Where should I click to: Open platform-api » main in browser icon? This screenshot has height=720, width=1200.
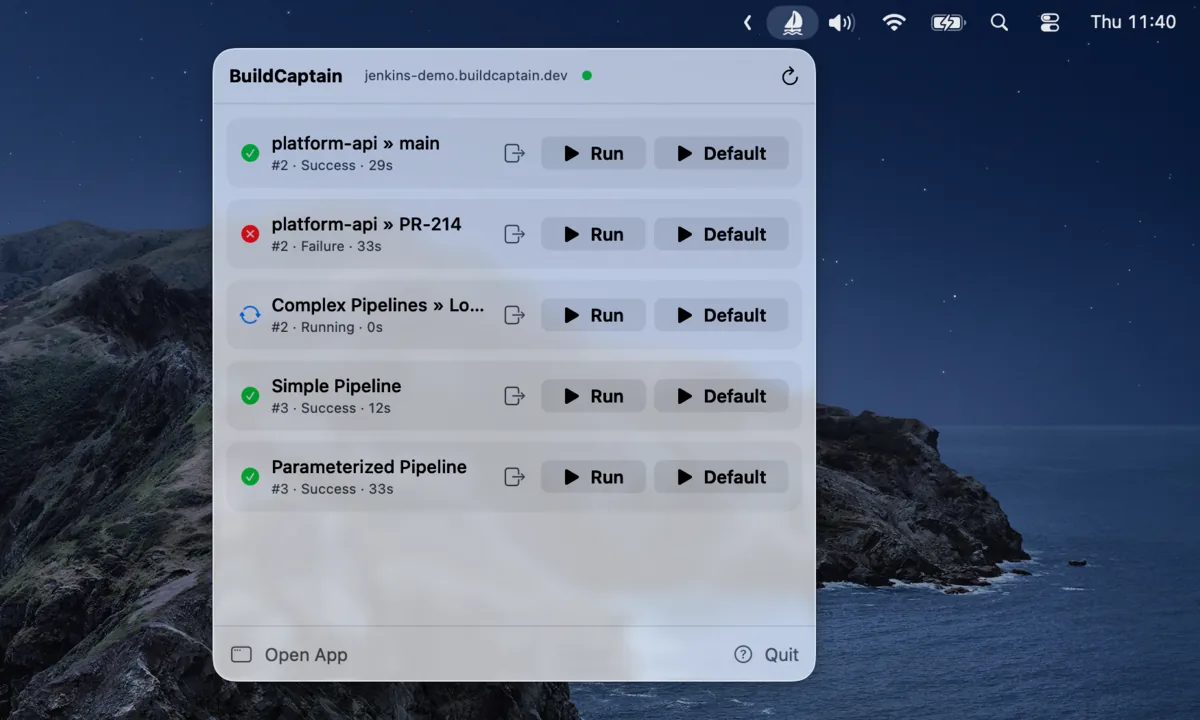tap(514, 153)
